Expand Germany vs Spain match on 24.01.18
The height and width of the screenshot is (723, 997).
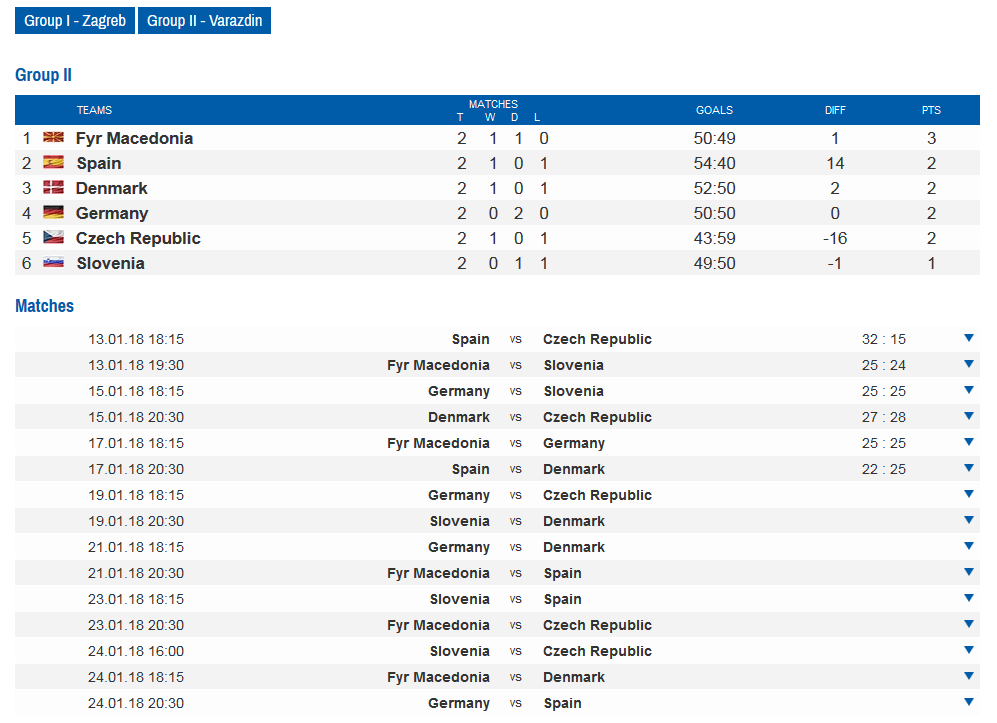tap(968, 703)
